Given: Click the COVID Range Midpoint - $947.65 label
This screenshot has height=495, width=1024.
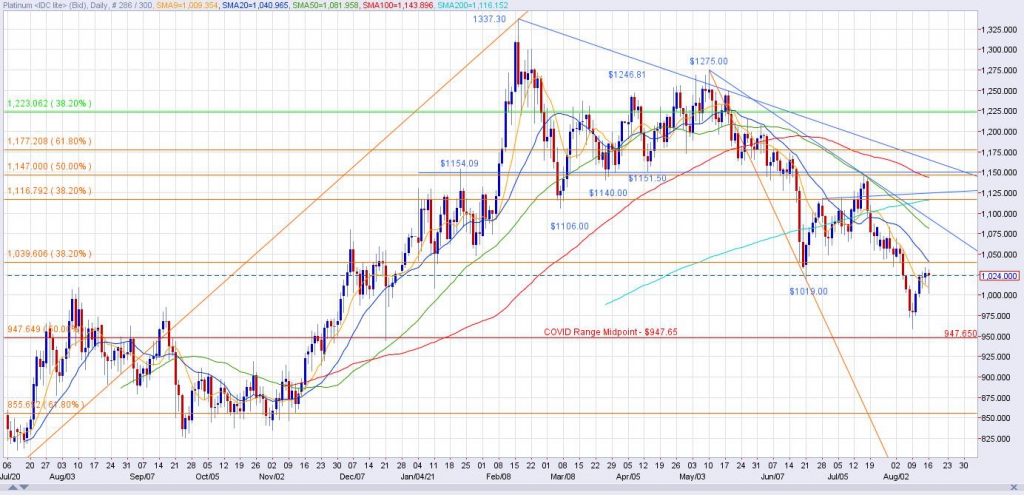Looking at the screenshot, I should pos(611,332).
